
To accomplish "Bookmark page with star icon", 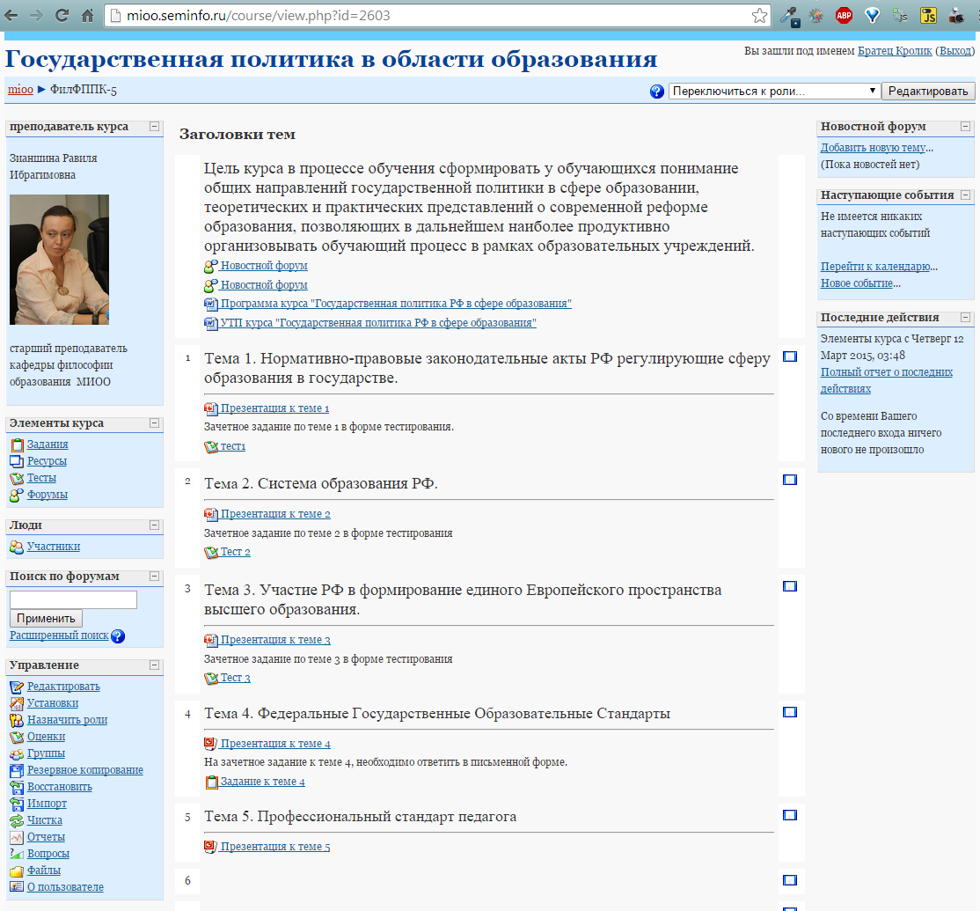I will [x=759, y=16].
